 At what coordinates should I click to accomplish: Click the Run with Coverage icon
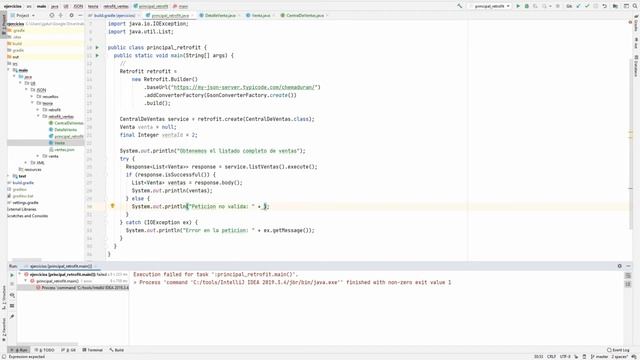[x=535, y=6]
